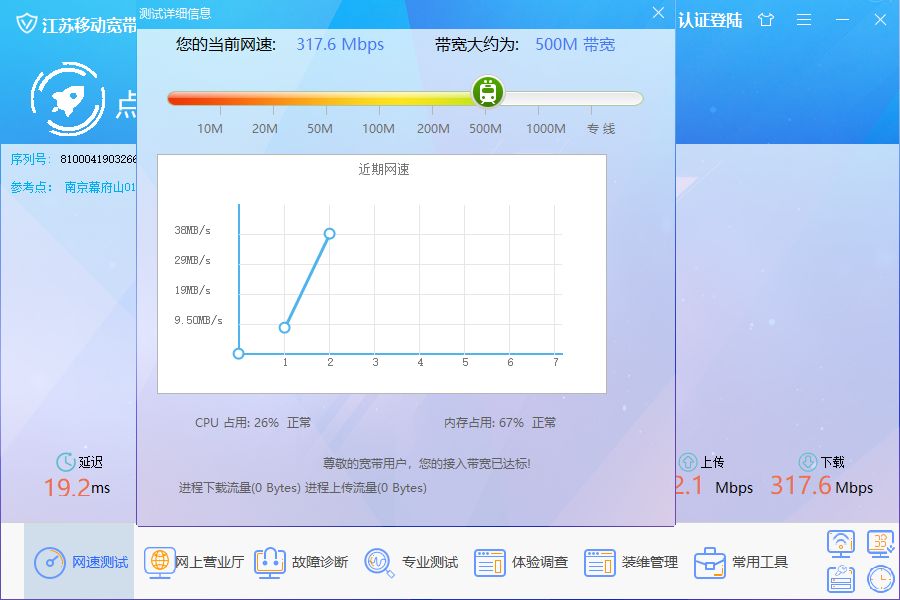This screenshot has width=900, height=600.
Task: Click the 延迟 clock icon
Action: [x=65, y=462]
